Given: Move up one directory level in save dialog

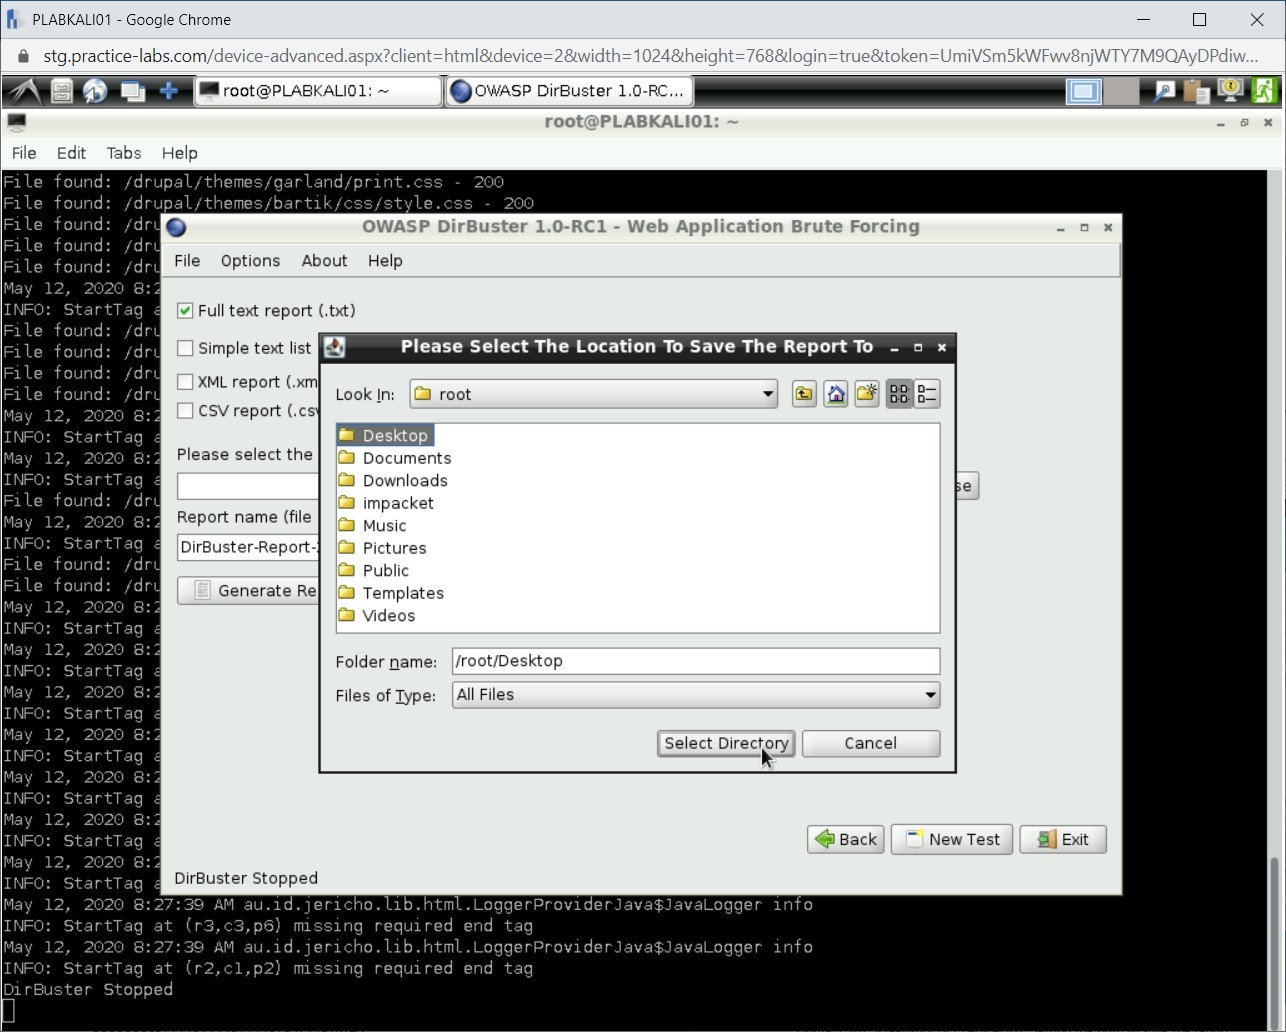Looking at the screenshot, I should (803, 393).
